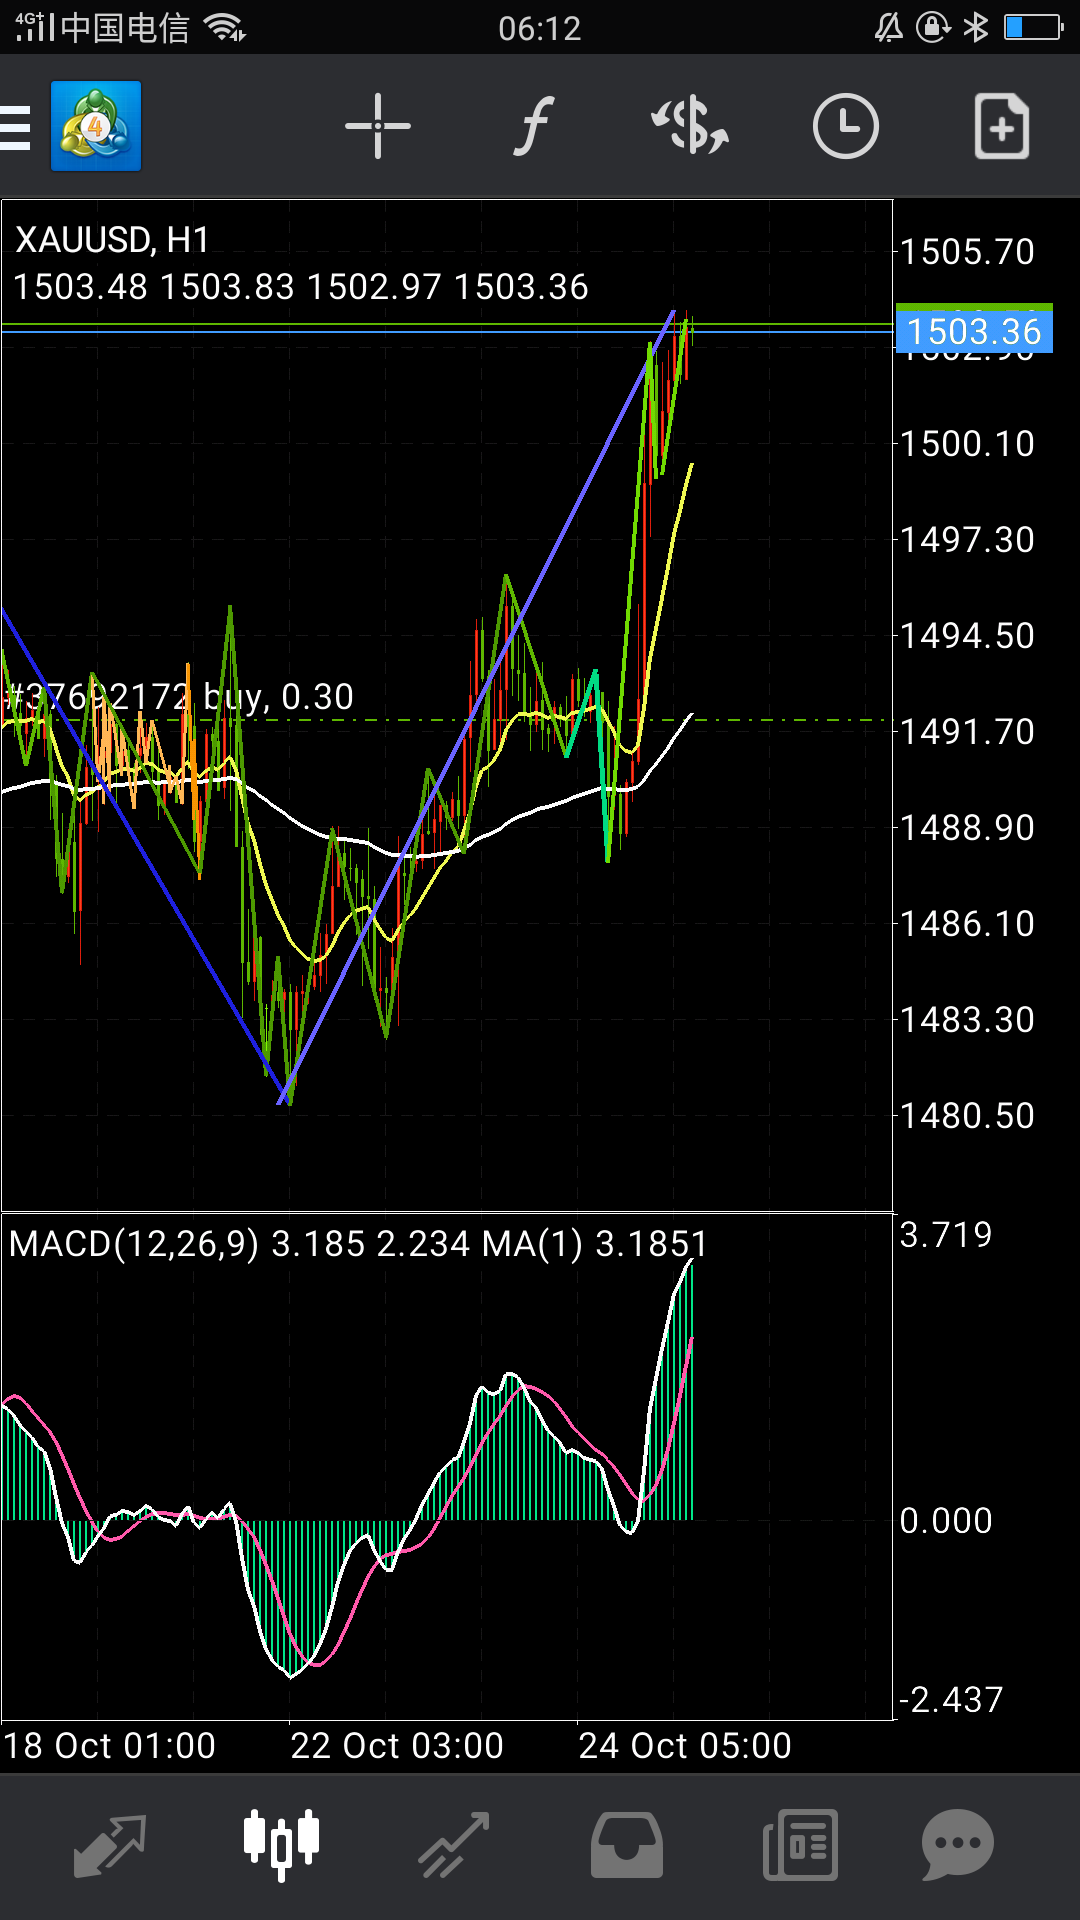Tap the MetaTrader 4 app logo
The image size is (1080, 1920).
pos(96,126)
